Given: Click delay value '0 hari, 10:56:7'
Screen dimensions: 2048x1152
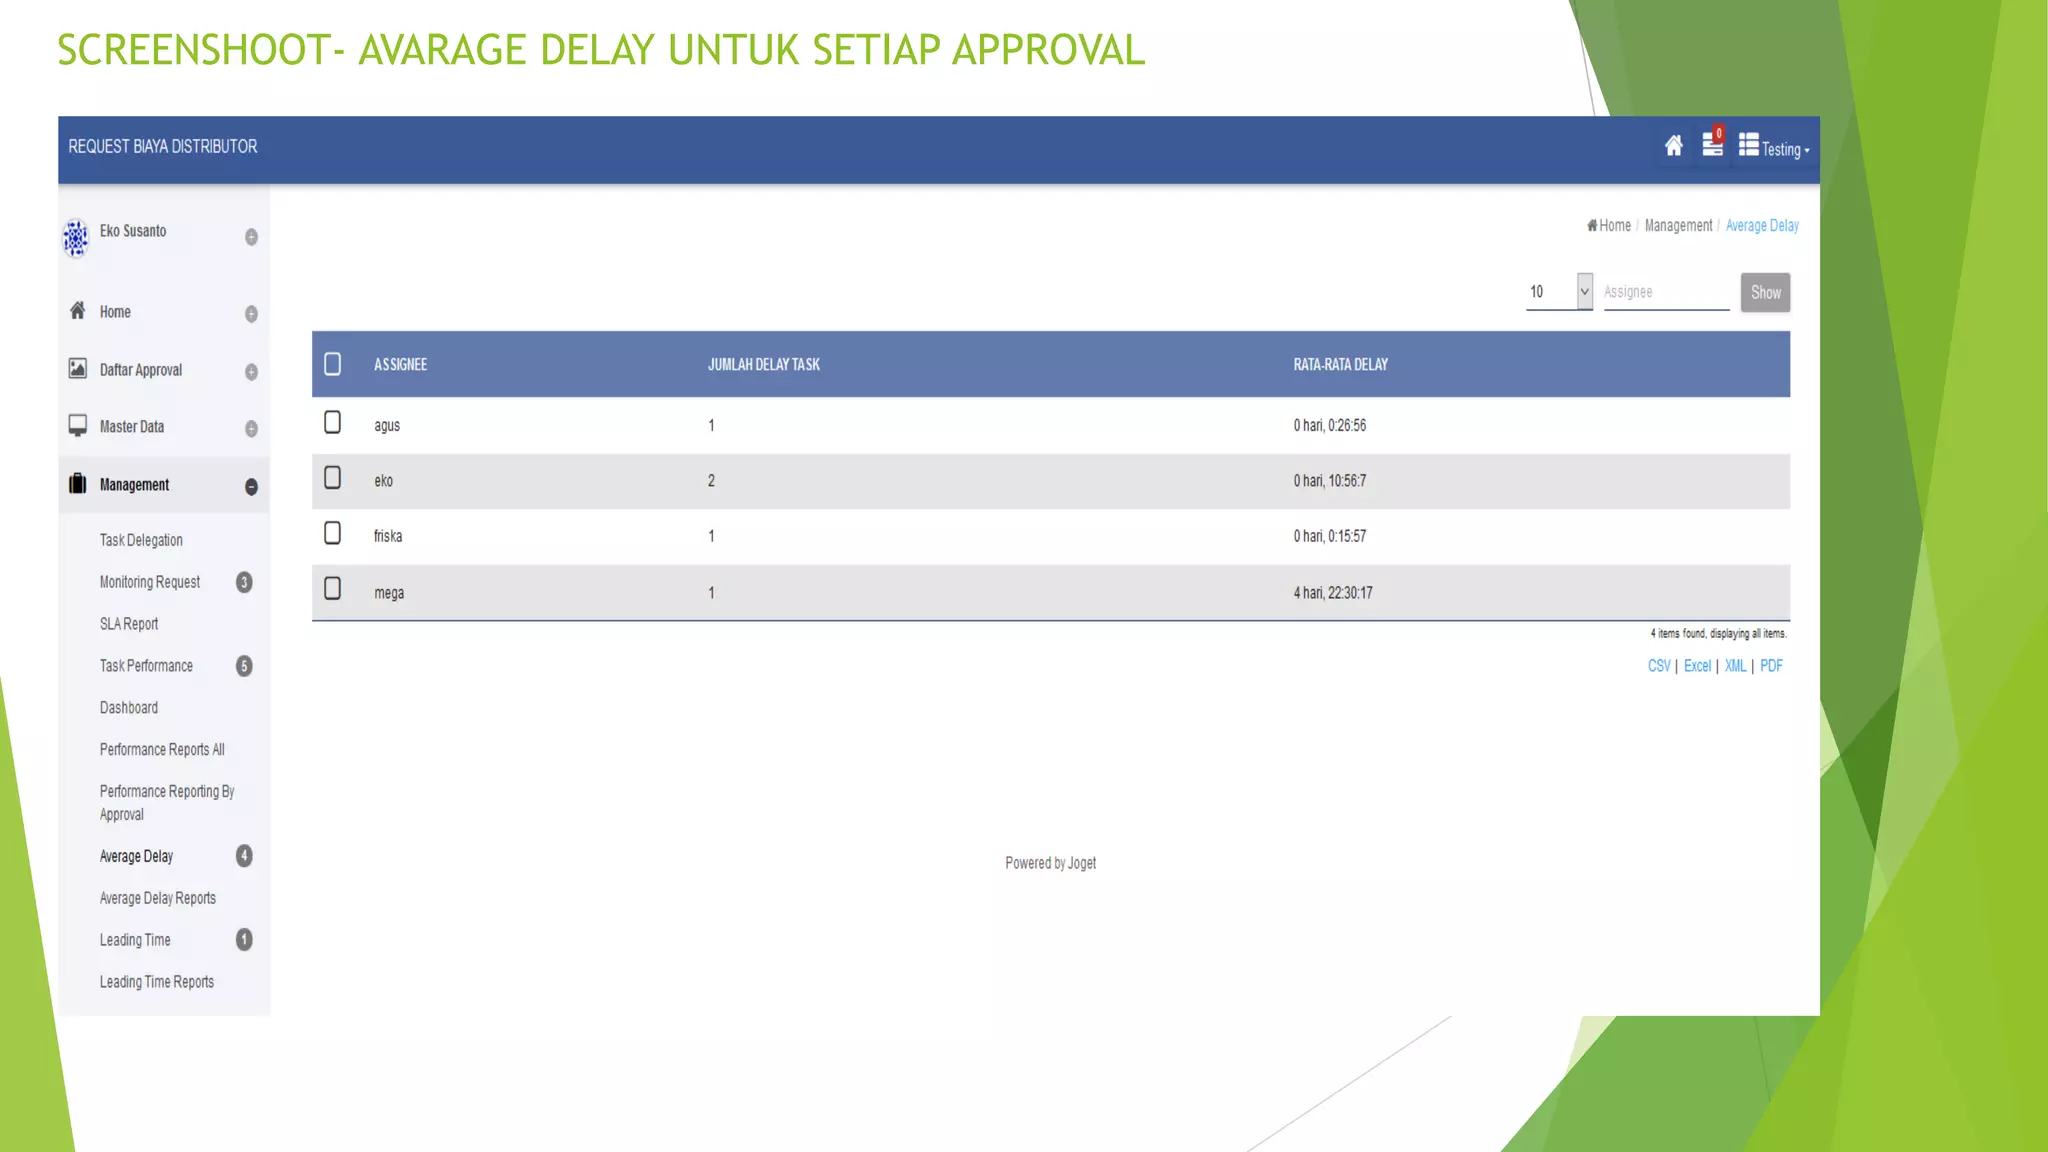Looking at the screenshot, I should (x=1329, y=481).
